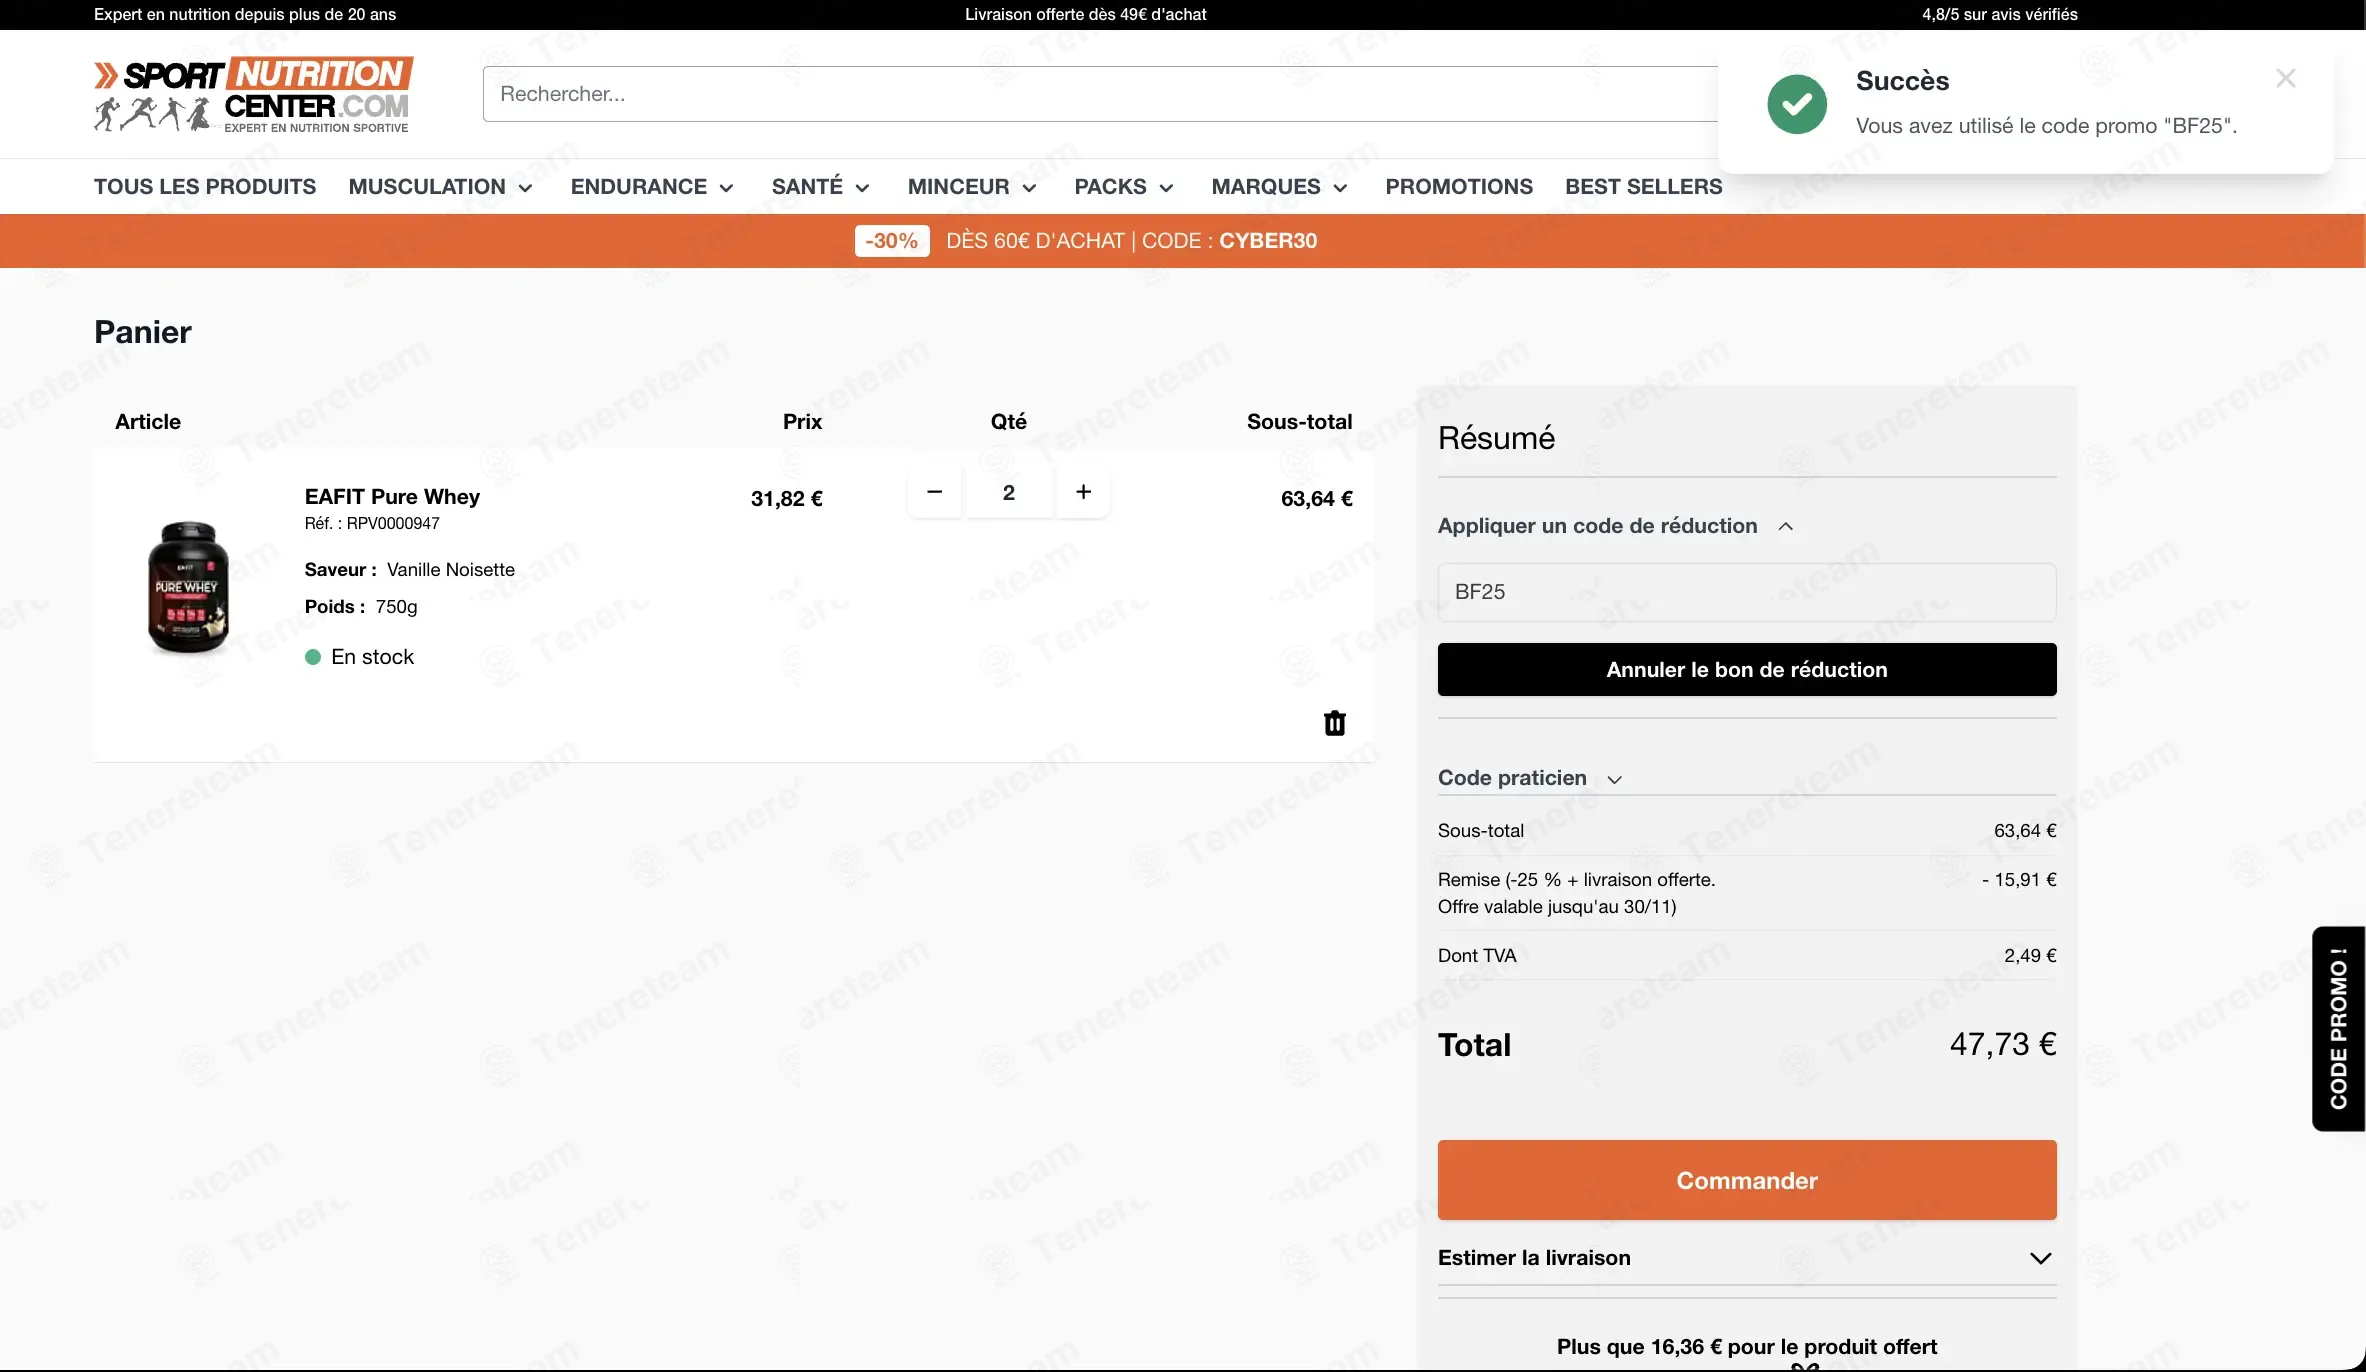Click the Sport Nutrition Center logo
The height and width of the screenshot is (1372, 2366).
(x=253, y=94)
